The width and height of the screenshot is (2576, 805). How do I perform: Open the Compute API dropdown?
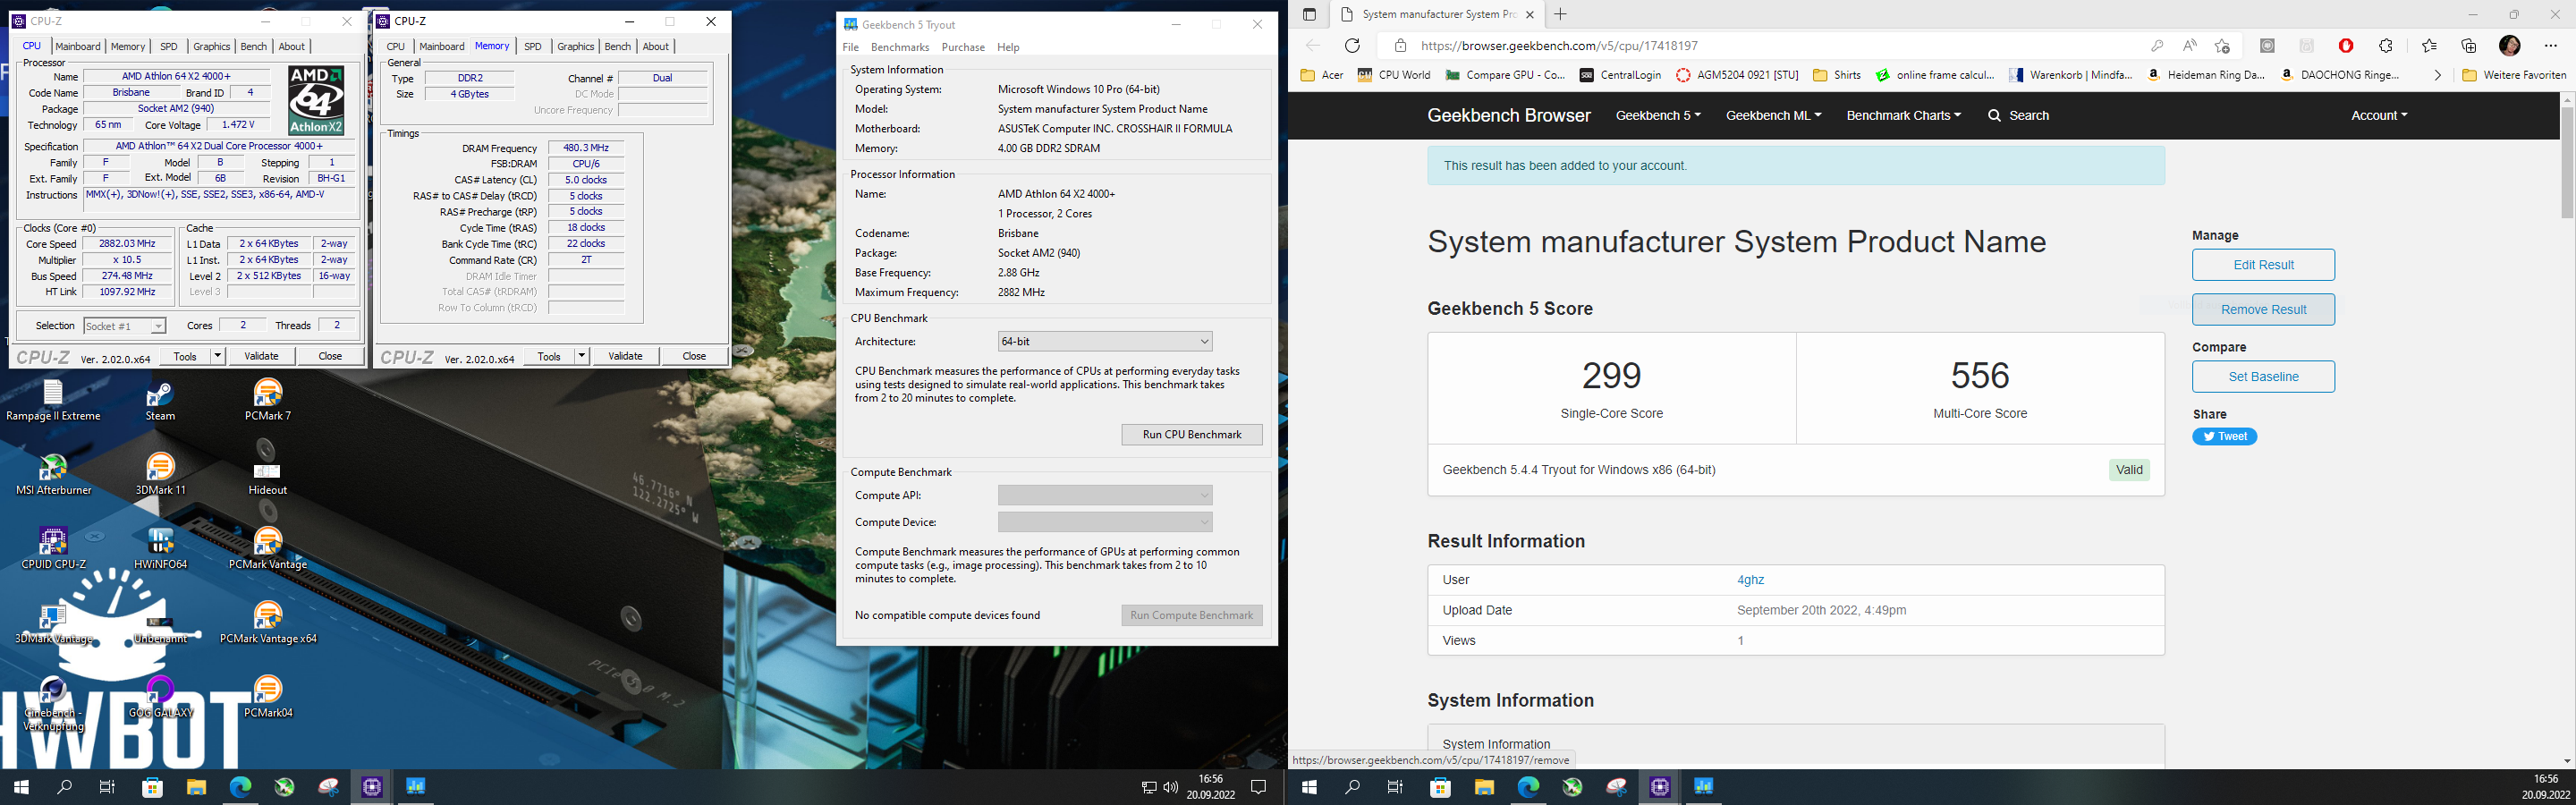[x=1105, y=495]
